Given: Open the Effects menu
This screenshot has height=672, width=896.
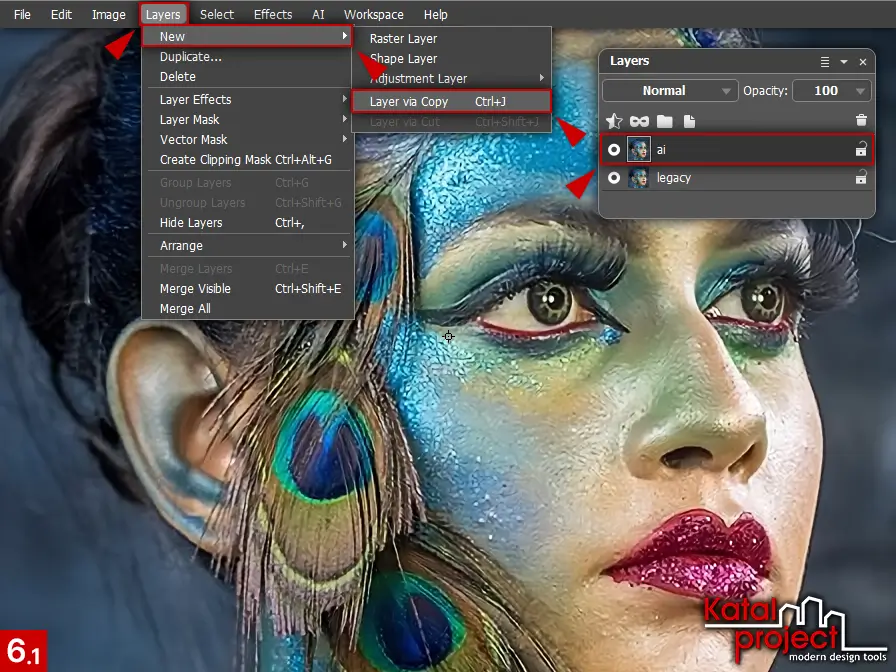Looking at the screenshot, I should [273, 15].
